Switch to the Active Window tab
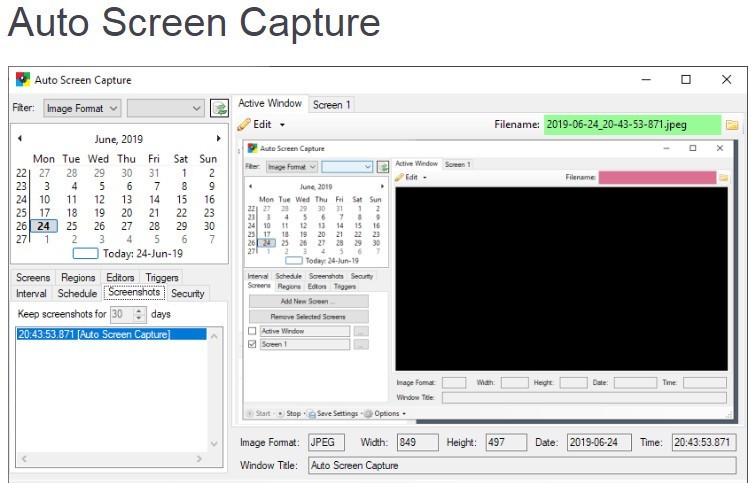Image resolution: width=755 pixels, height=483 pixels. point(270,104)
